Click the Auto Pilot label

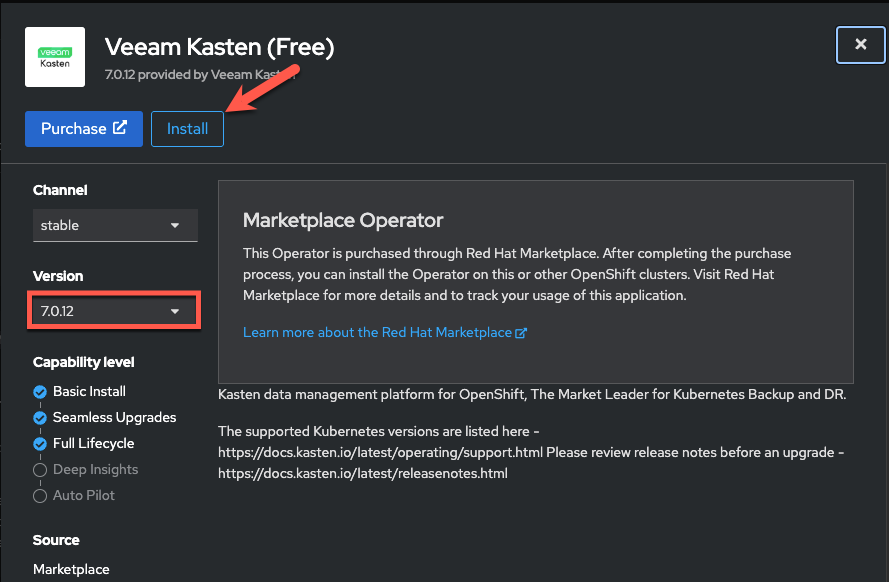tap(83, 495)
